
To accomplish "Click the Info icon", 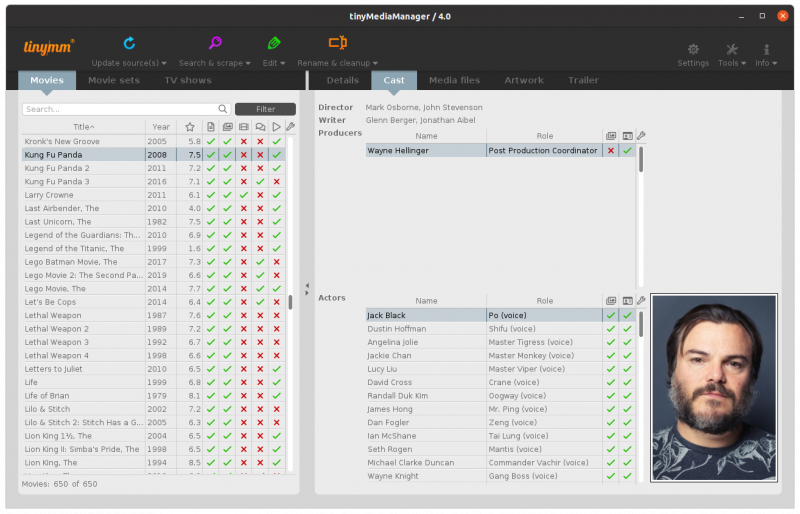I will click(x=766, y=50).
